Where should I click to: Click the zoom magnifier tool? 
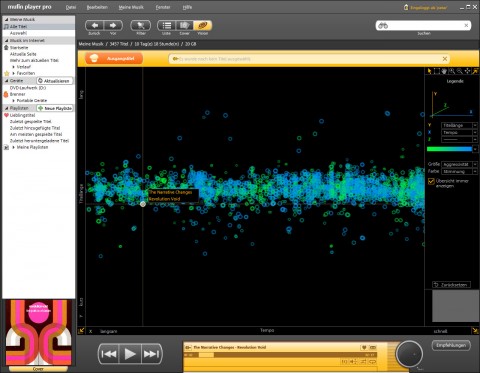click(x=459, y=71)
